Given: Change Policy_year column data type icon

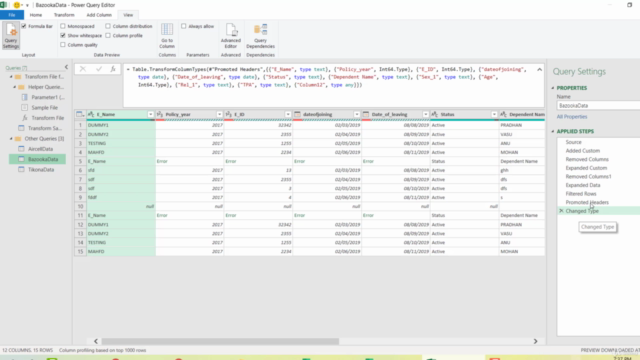Looking at the screenshot, I should [x=160, y=114].
